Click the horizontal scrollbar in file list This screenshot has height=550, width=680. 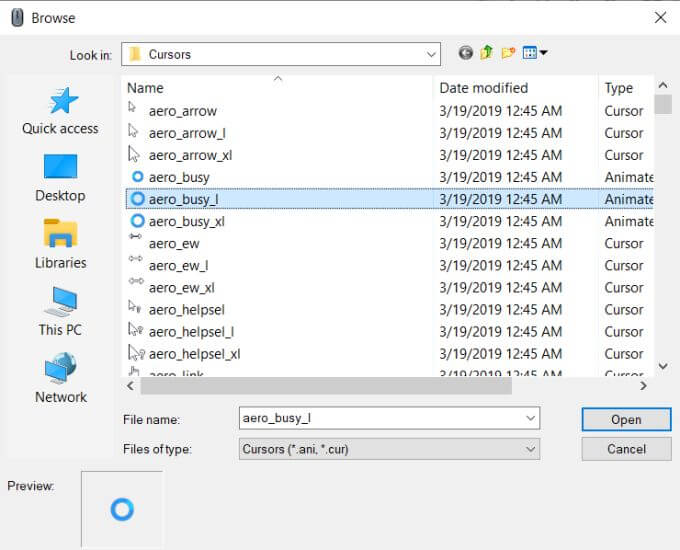click(330, 385)
